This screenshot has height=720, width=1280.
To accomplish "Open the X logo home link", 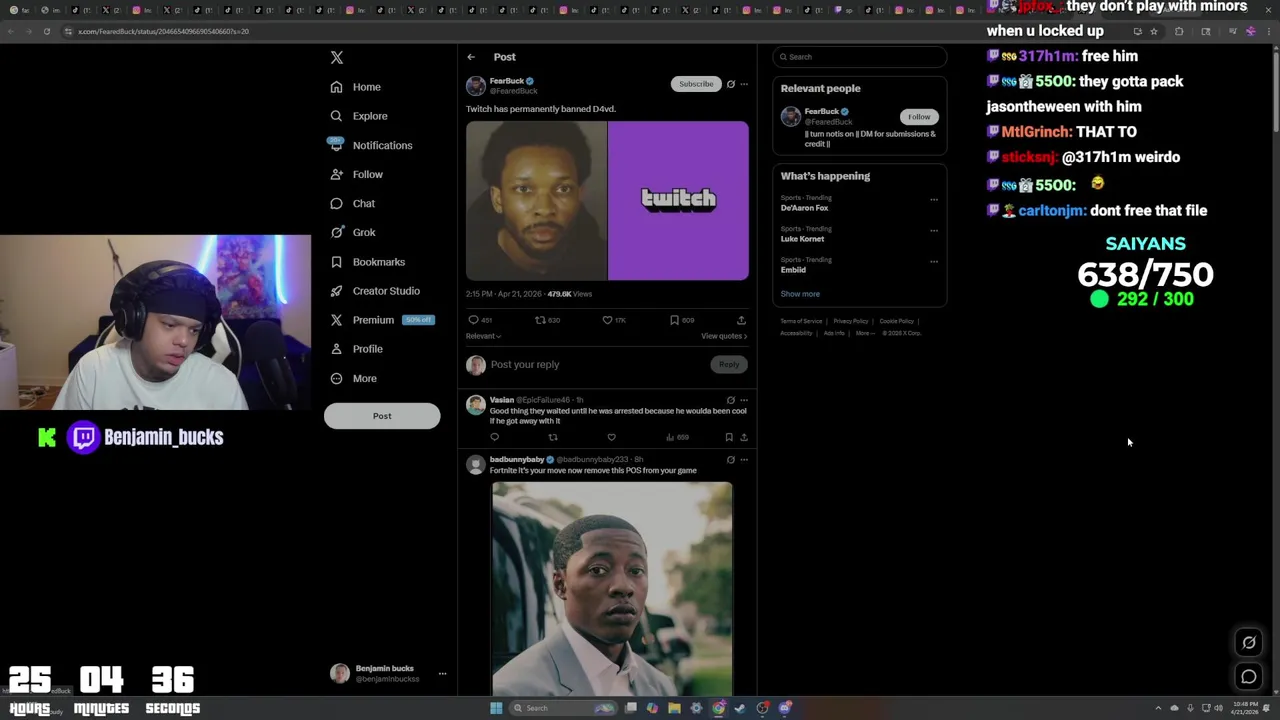I will pos(337,58).
